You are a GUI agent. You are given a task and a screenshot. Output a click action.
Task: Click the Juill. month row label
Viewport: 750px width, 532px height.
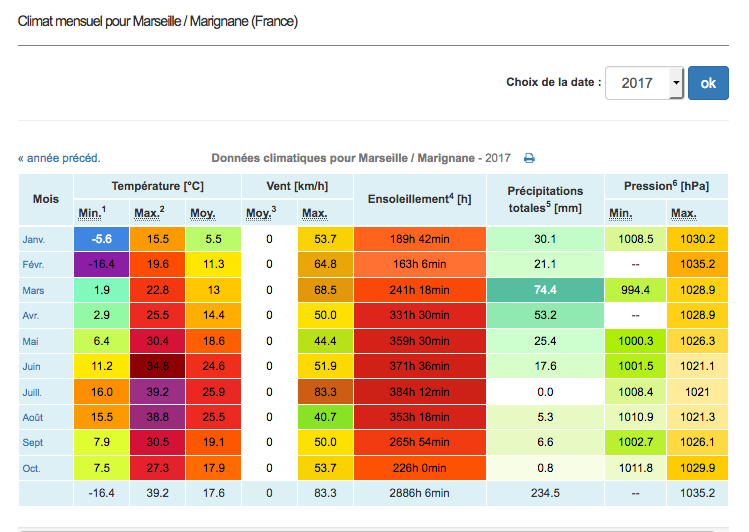point(34,391)
